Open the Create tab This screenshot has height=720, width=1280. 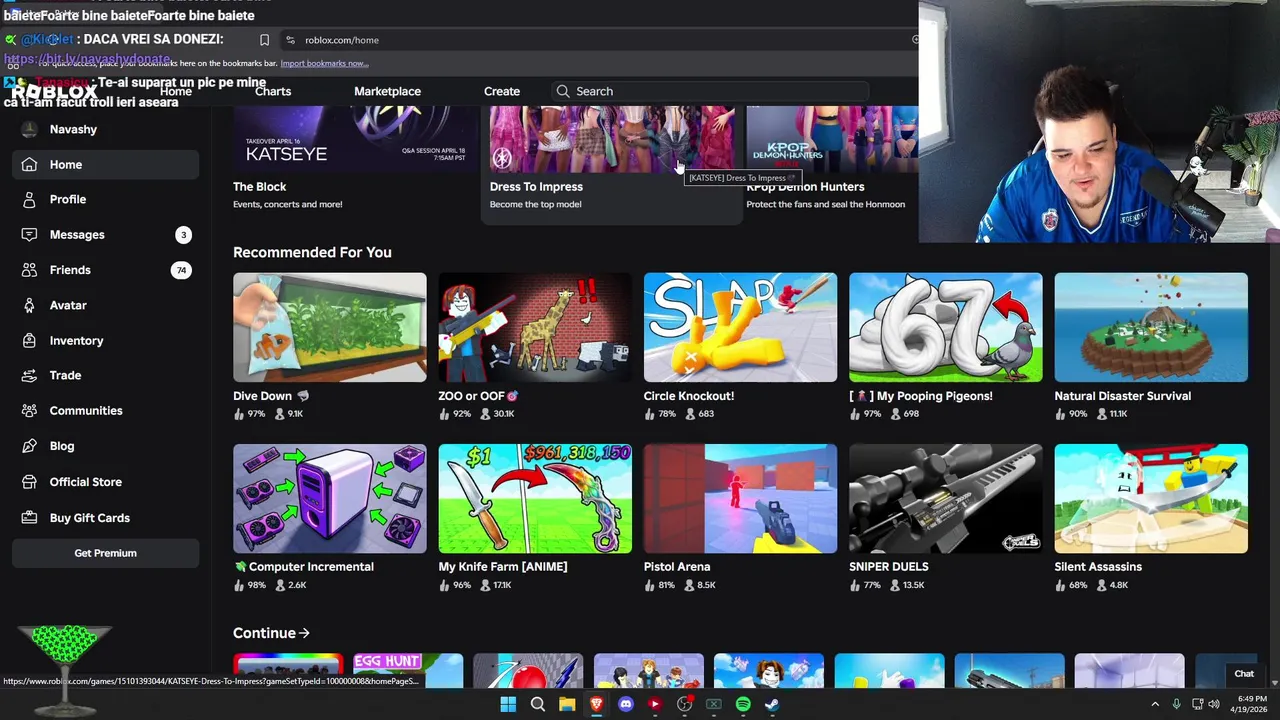(x=502, y=91)
